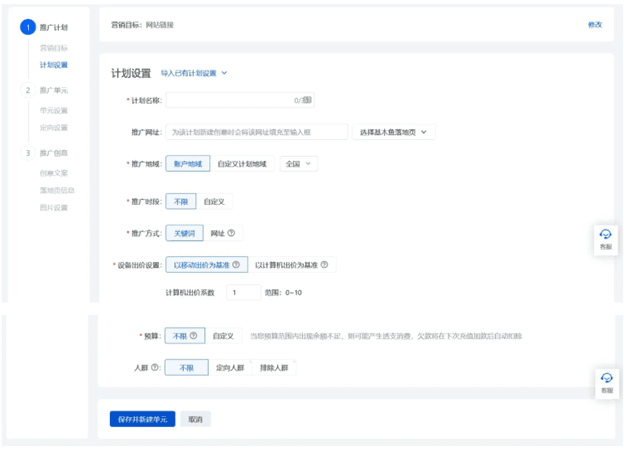Click help icon on 以计算机出价为基准
Image resolution: width=624 pixels, height=451 pixels.
324,265
